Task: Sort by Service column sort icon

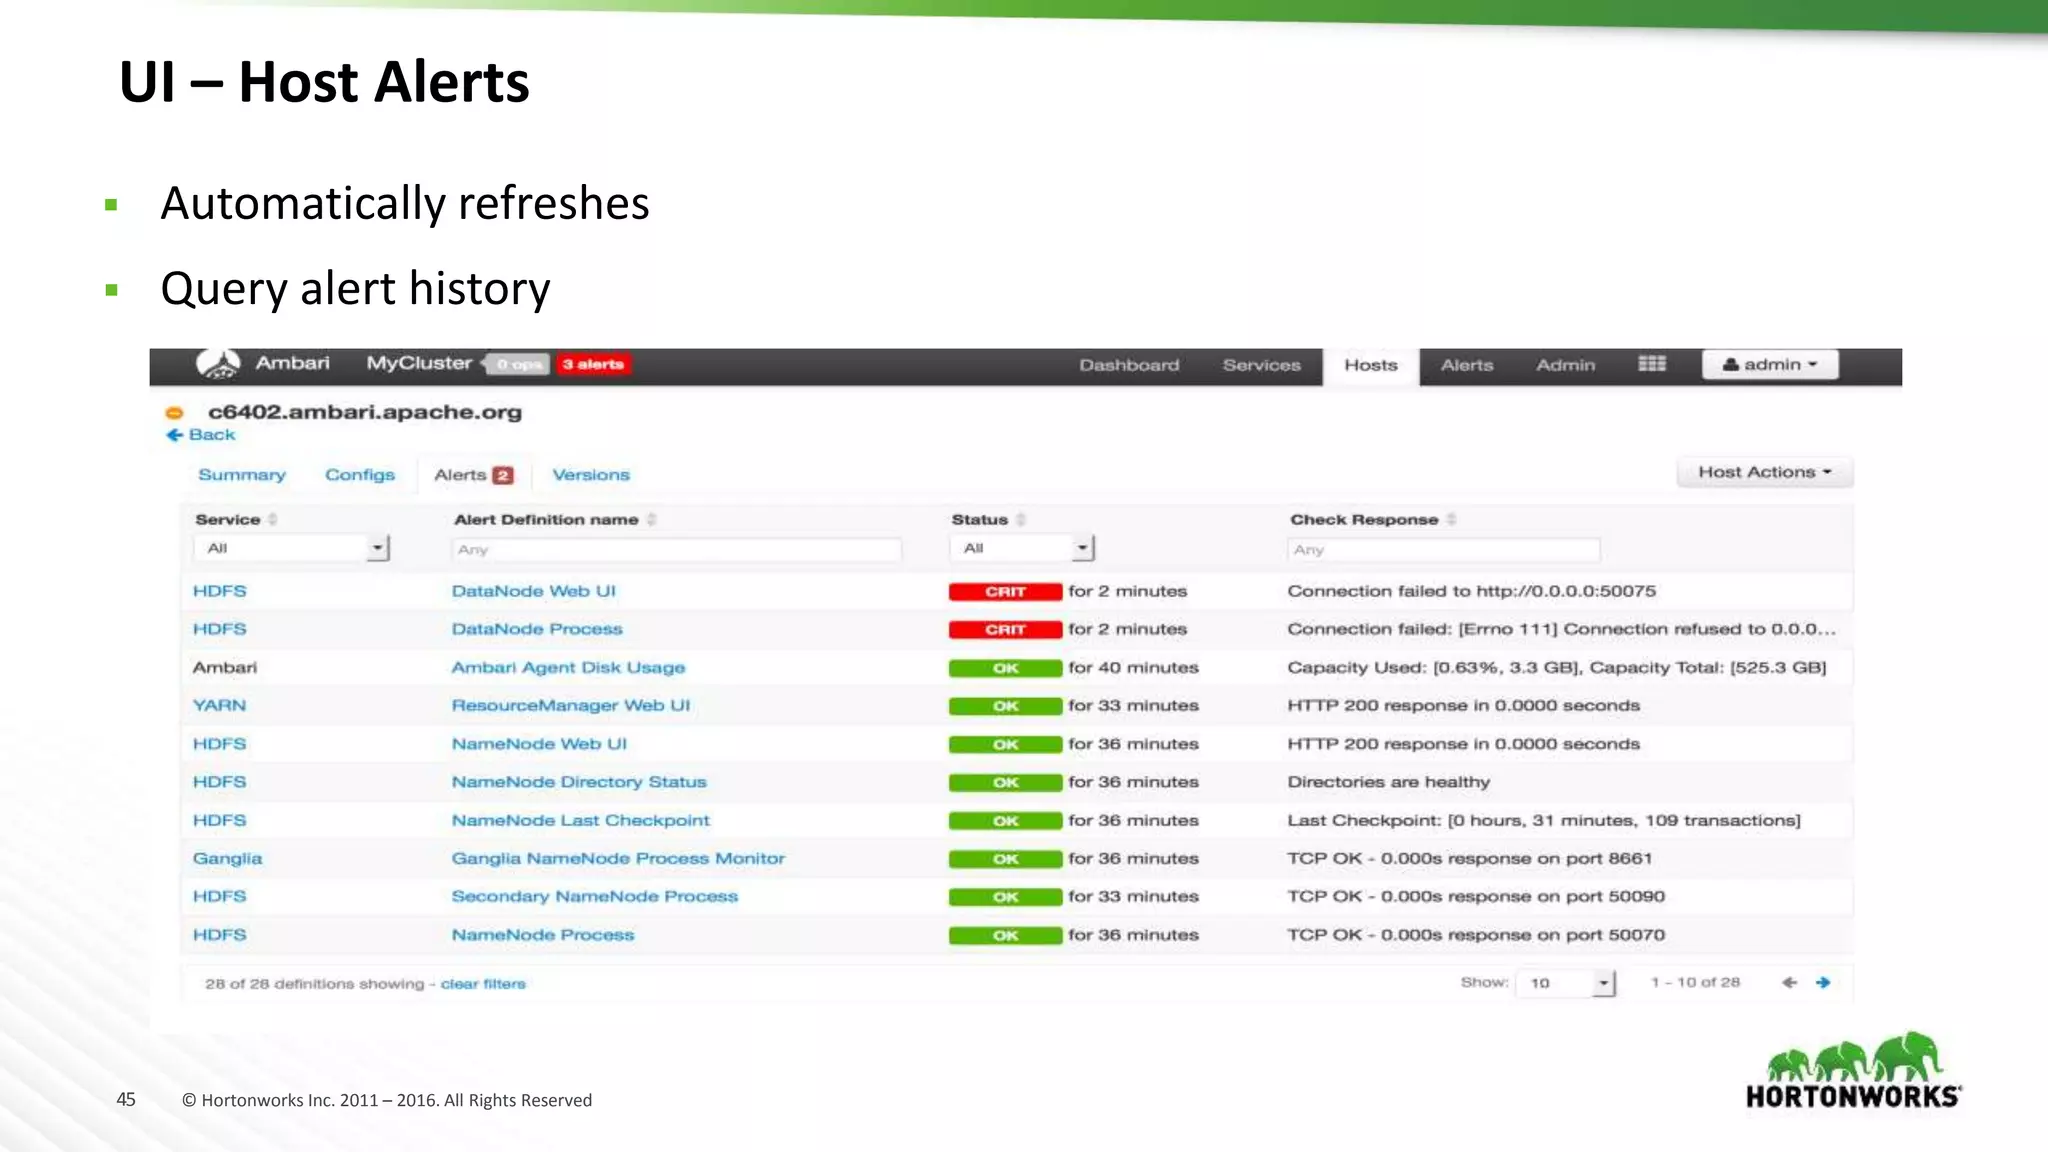Action: click(x=272, y=520)
